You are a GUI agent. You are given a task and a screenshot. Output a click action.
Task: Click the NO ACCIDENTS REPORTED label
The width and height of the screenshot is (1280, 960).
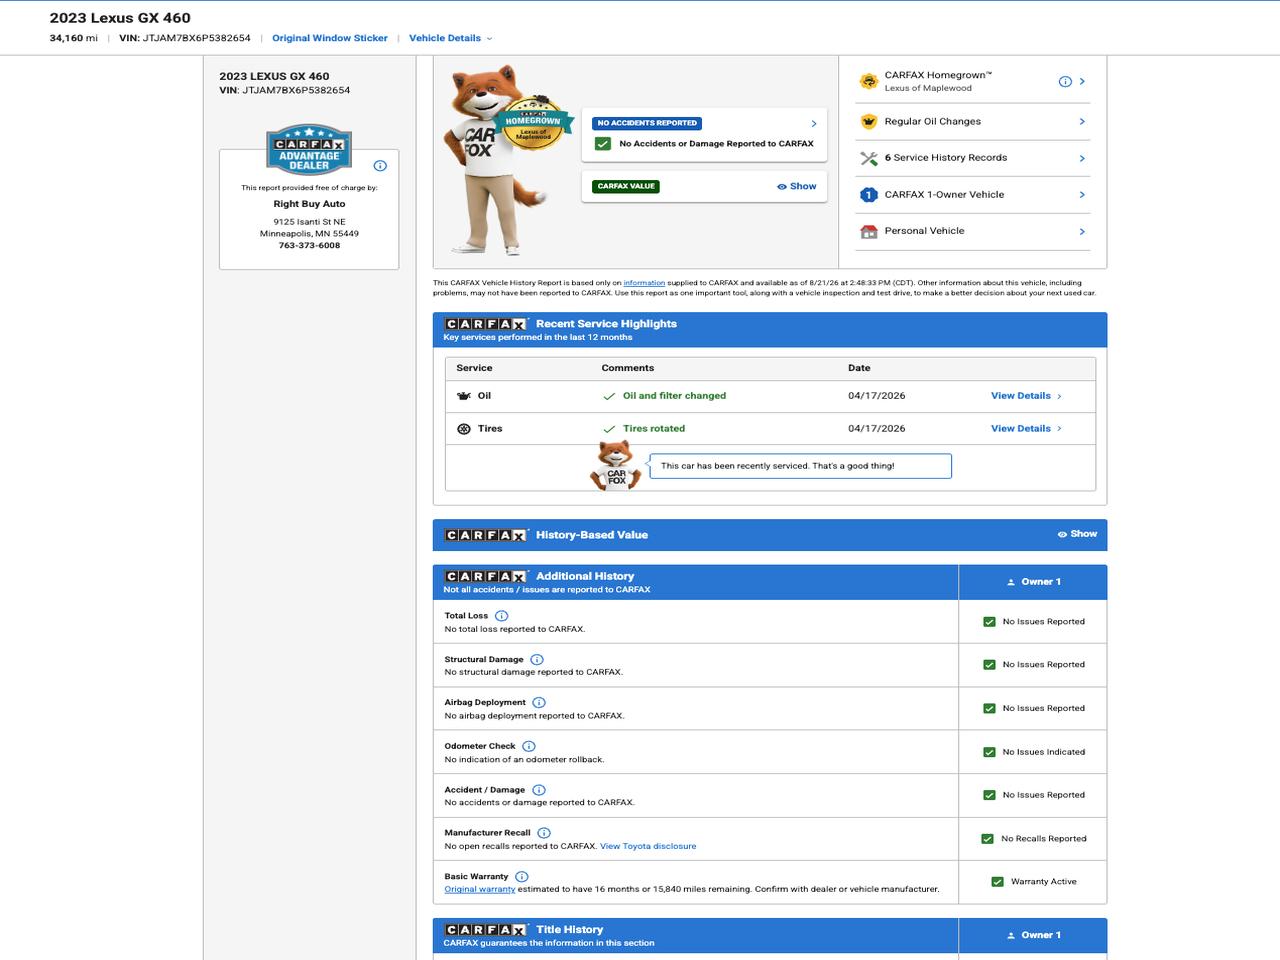[x=647, y=123]
